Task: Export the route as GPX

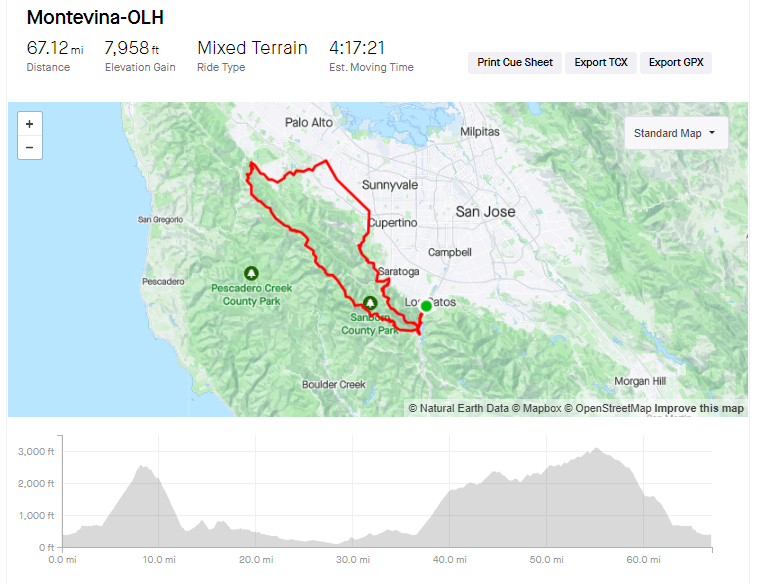Action: click(x=676, y=62)
